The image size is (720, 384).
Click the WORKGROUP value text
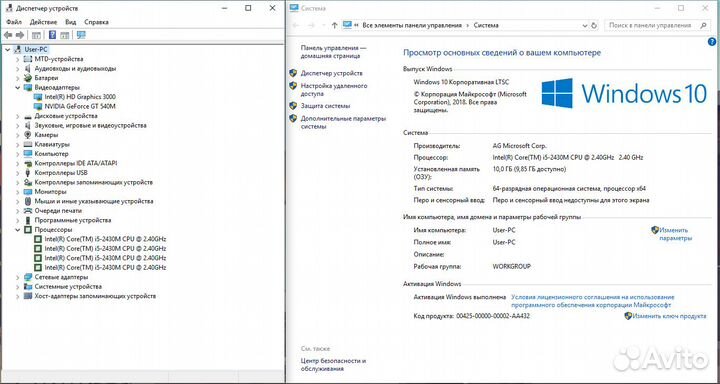pos(511,266)
